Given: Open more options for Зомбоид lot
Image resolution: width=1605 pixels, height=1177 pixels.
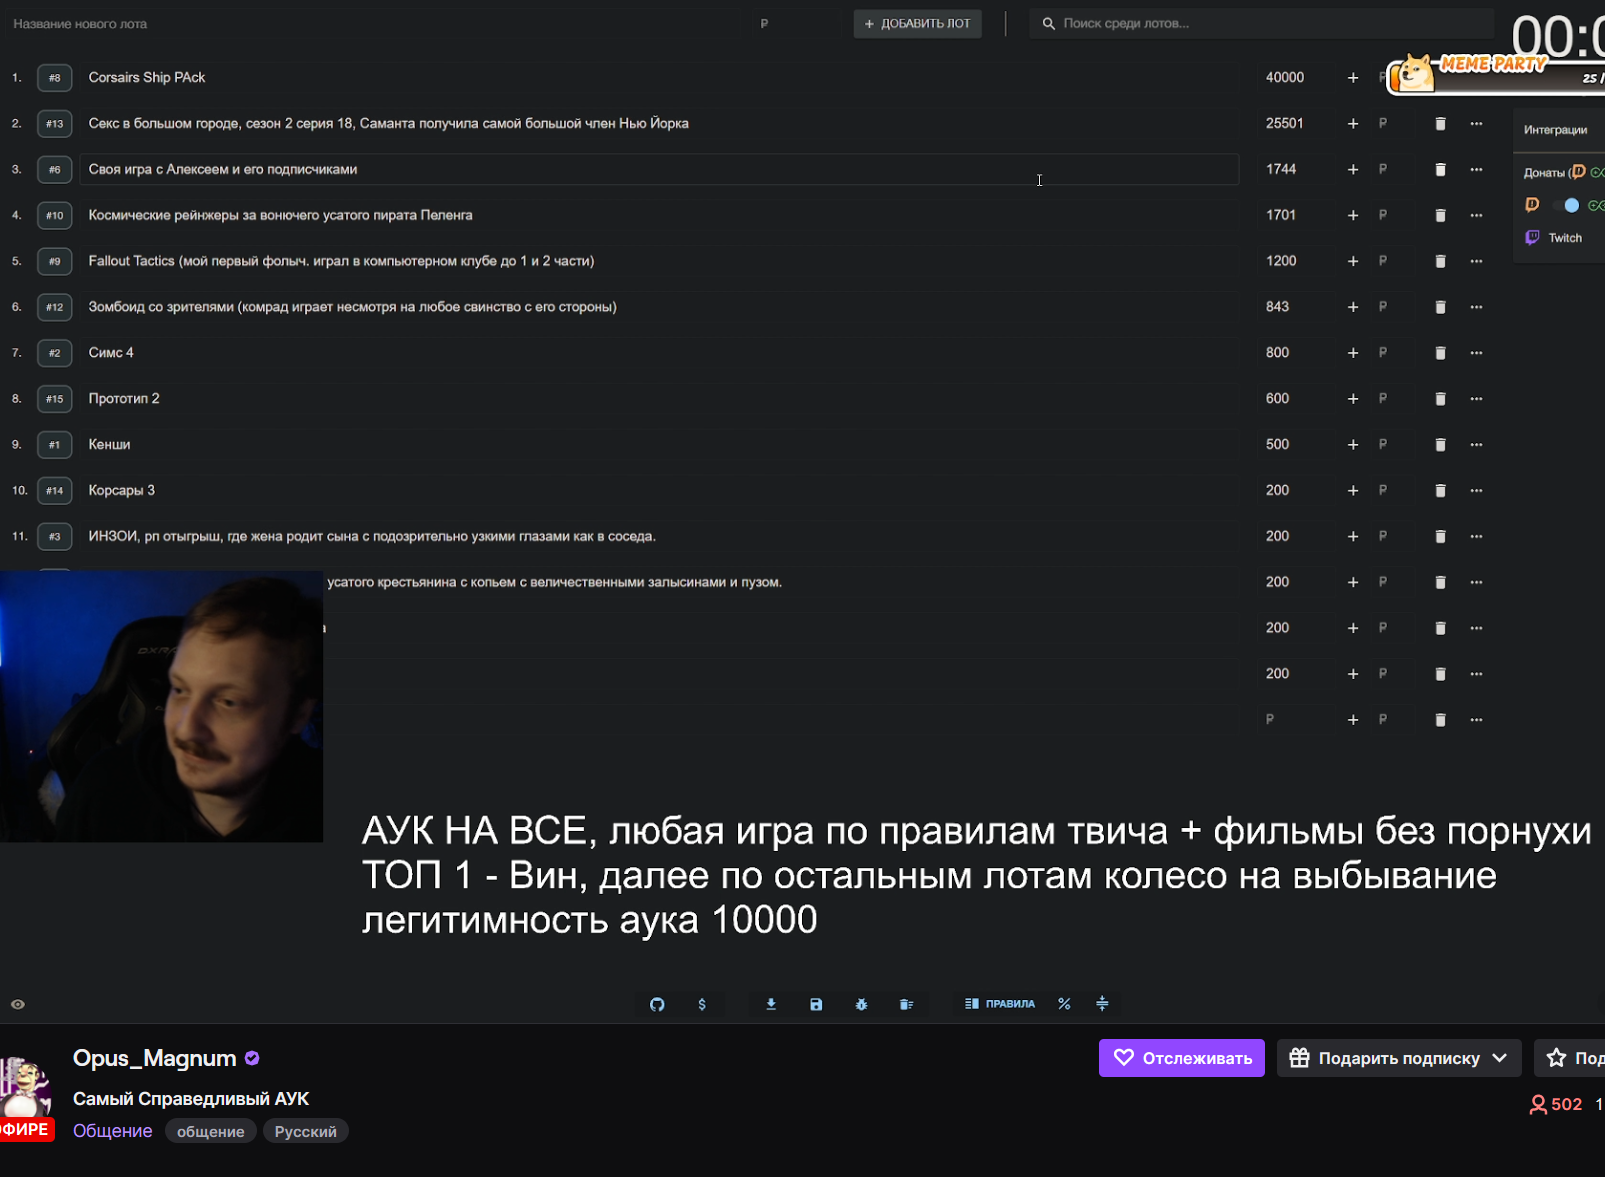Looking at the screenshot, I should pyautogui.click(x=1476, y=307).
